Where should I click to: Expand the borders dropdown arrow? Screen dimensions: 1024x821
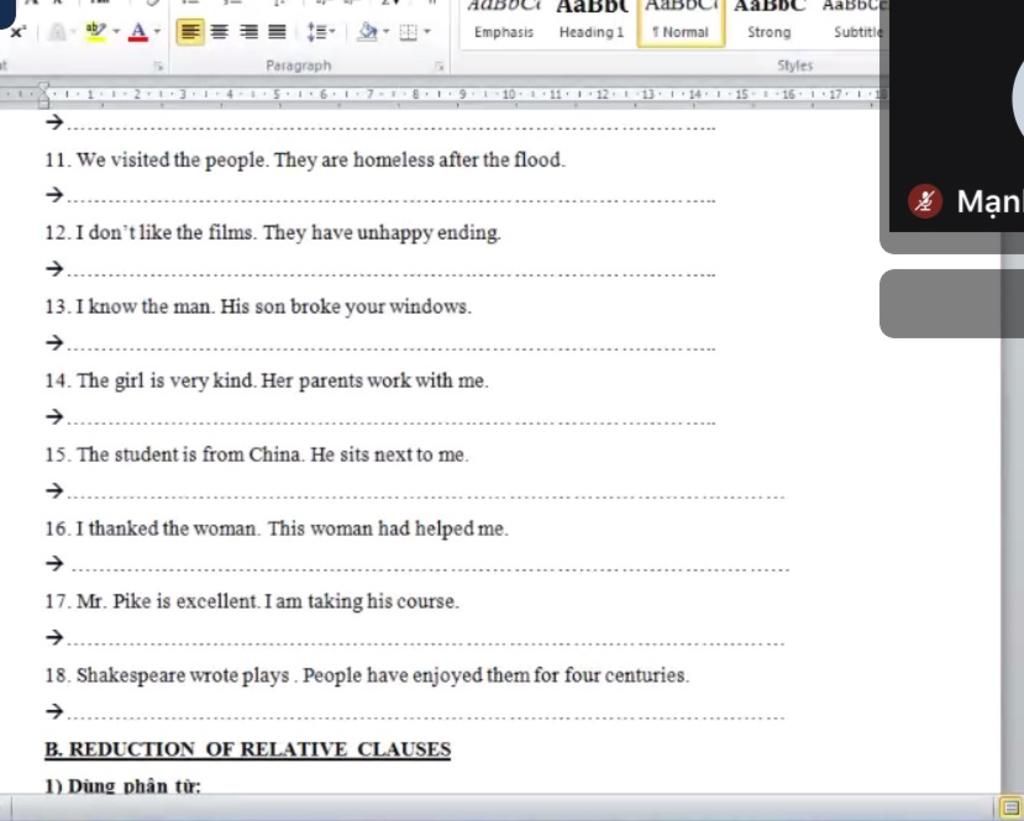(427, 31)
